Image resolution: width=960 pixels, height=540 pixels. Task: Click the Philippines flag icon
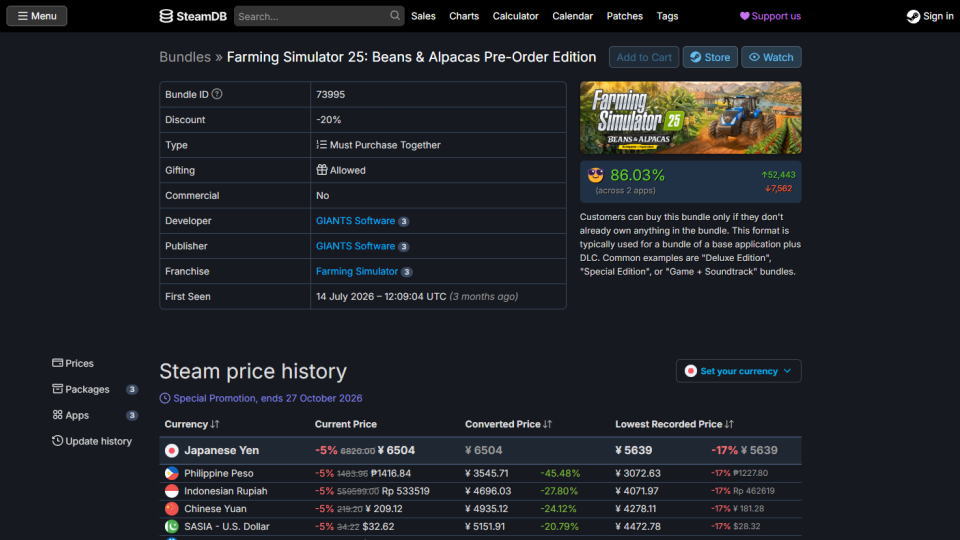[x=171, y=473]
